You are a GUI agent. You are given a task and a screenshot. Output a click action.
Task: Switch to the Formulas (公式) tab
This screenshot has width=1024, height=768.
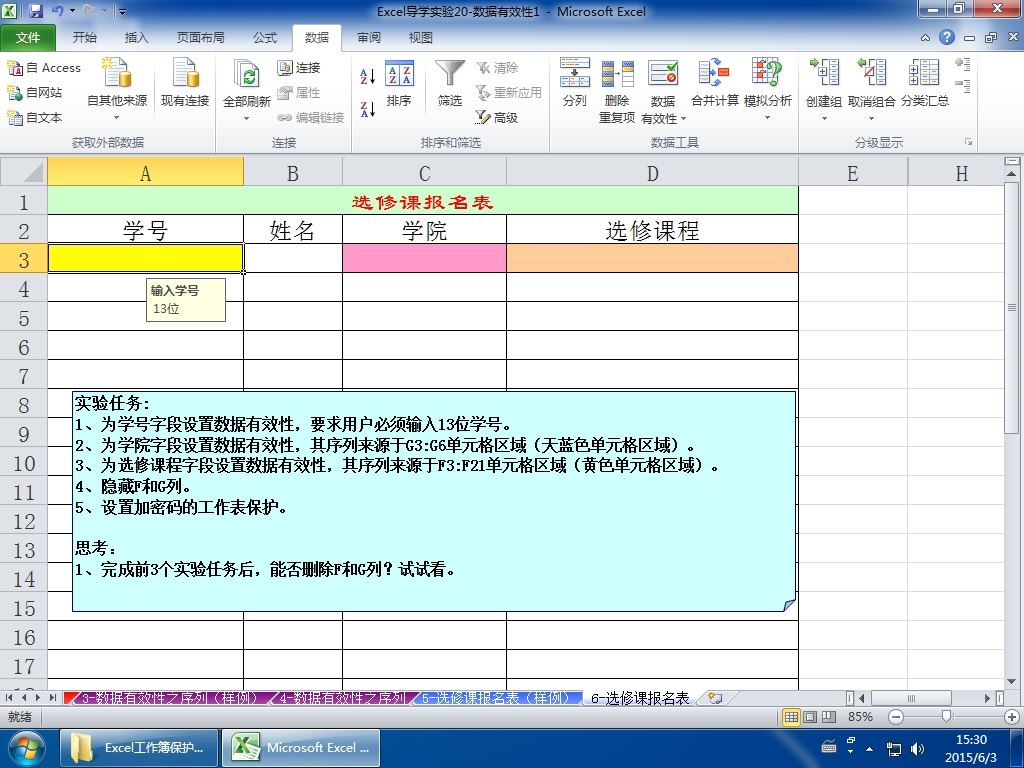pyautogui.click(x=265, y=38)
